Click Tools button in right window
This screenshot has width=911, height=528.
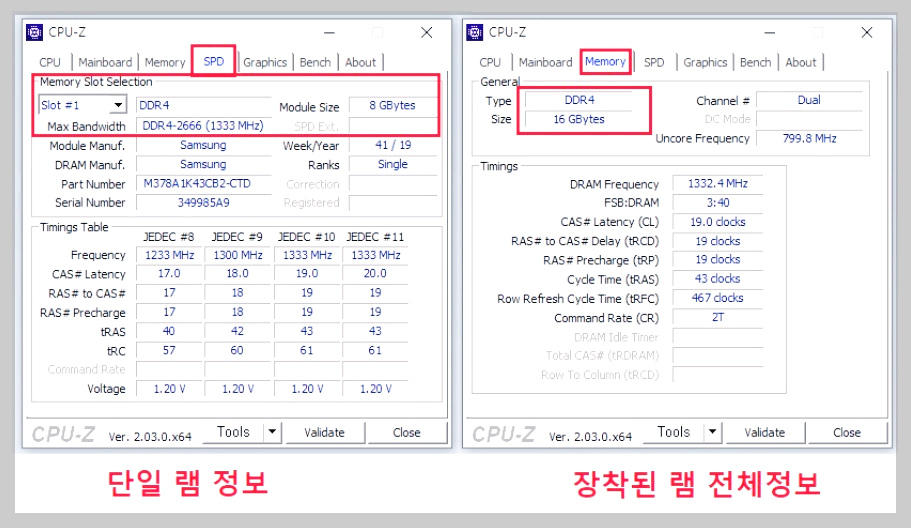673,432
